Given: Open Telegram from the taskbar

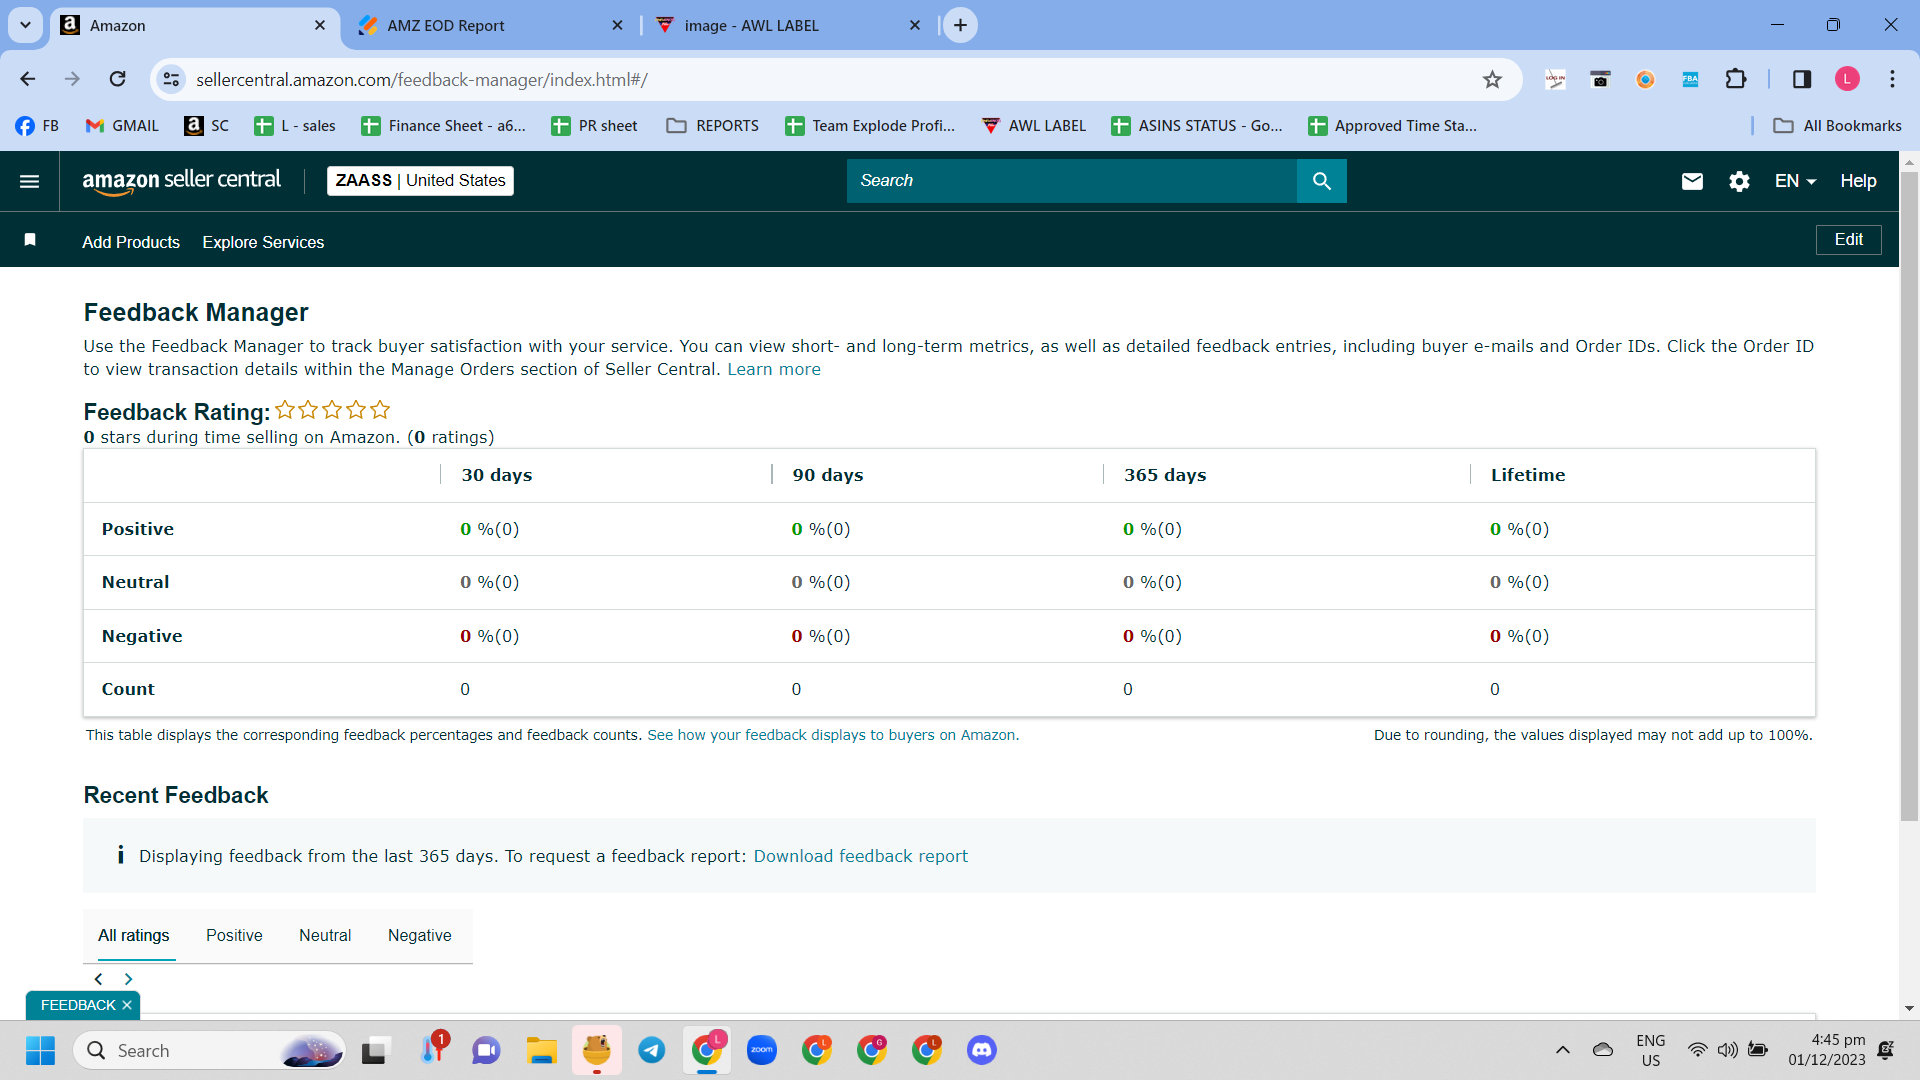Looking at the screenshot, I should coord(652,1050).
